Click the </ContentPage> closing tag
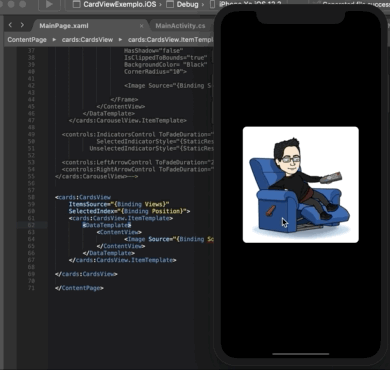390x370 pixels. pyautogui.click(x=79, y=288)
